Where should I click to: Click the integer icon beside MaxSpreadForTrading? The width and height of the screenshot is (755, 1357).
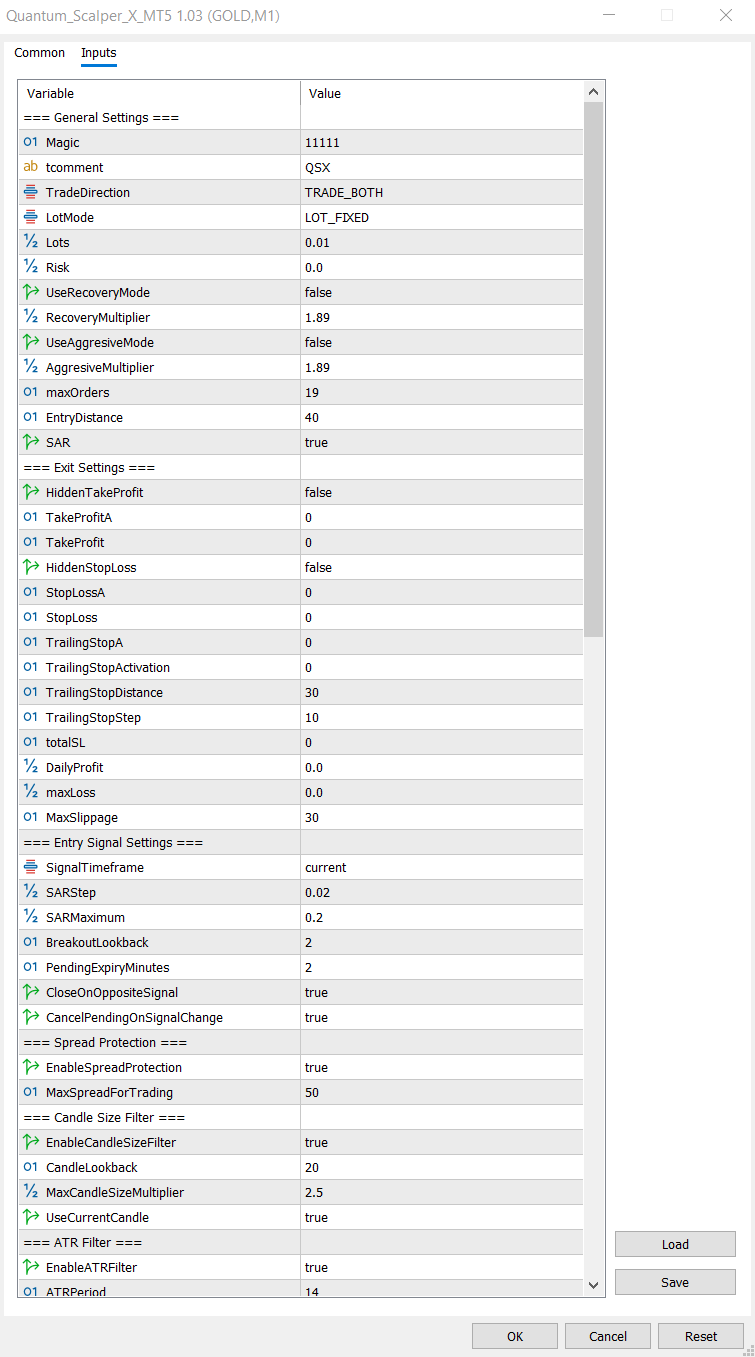pyautogui.click(x=30, y=1093)
